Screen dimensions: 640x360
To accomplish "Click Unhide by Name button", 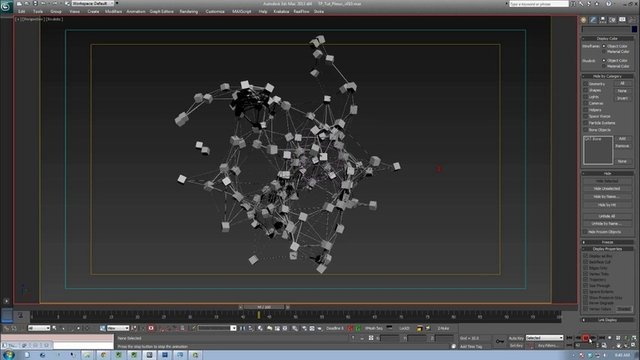I will coord(607,224).
